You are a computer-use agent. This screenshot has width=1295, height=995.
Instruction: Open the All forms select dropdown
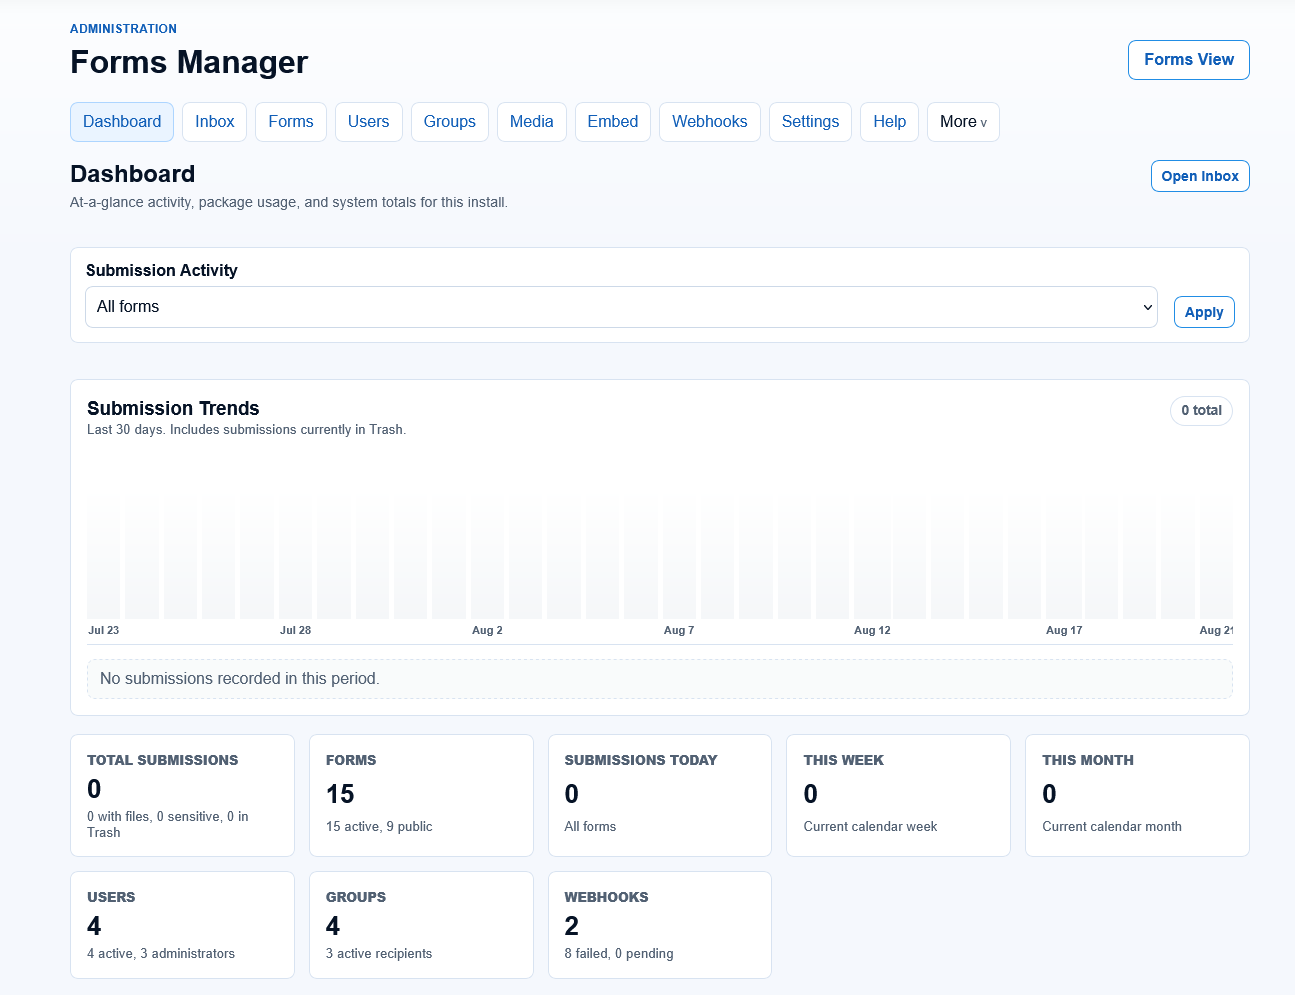tap(621, 307)
